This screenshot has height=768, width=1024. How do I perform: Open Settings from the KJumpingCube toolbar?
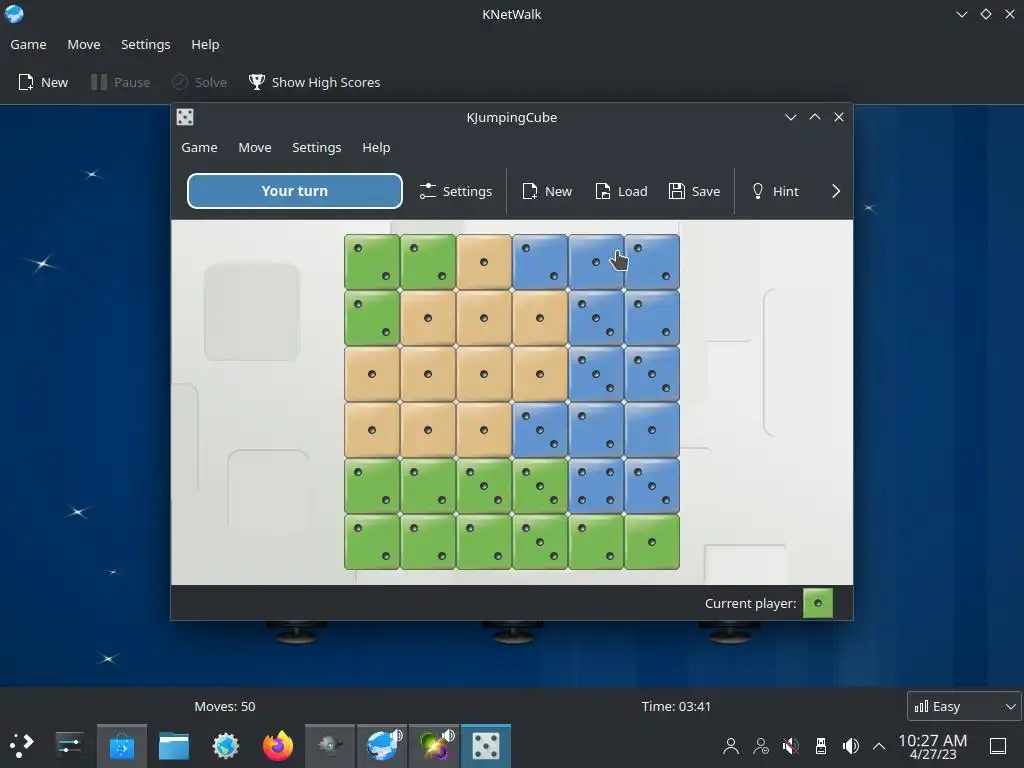(456, 191)
